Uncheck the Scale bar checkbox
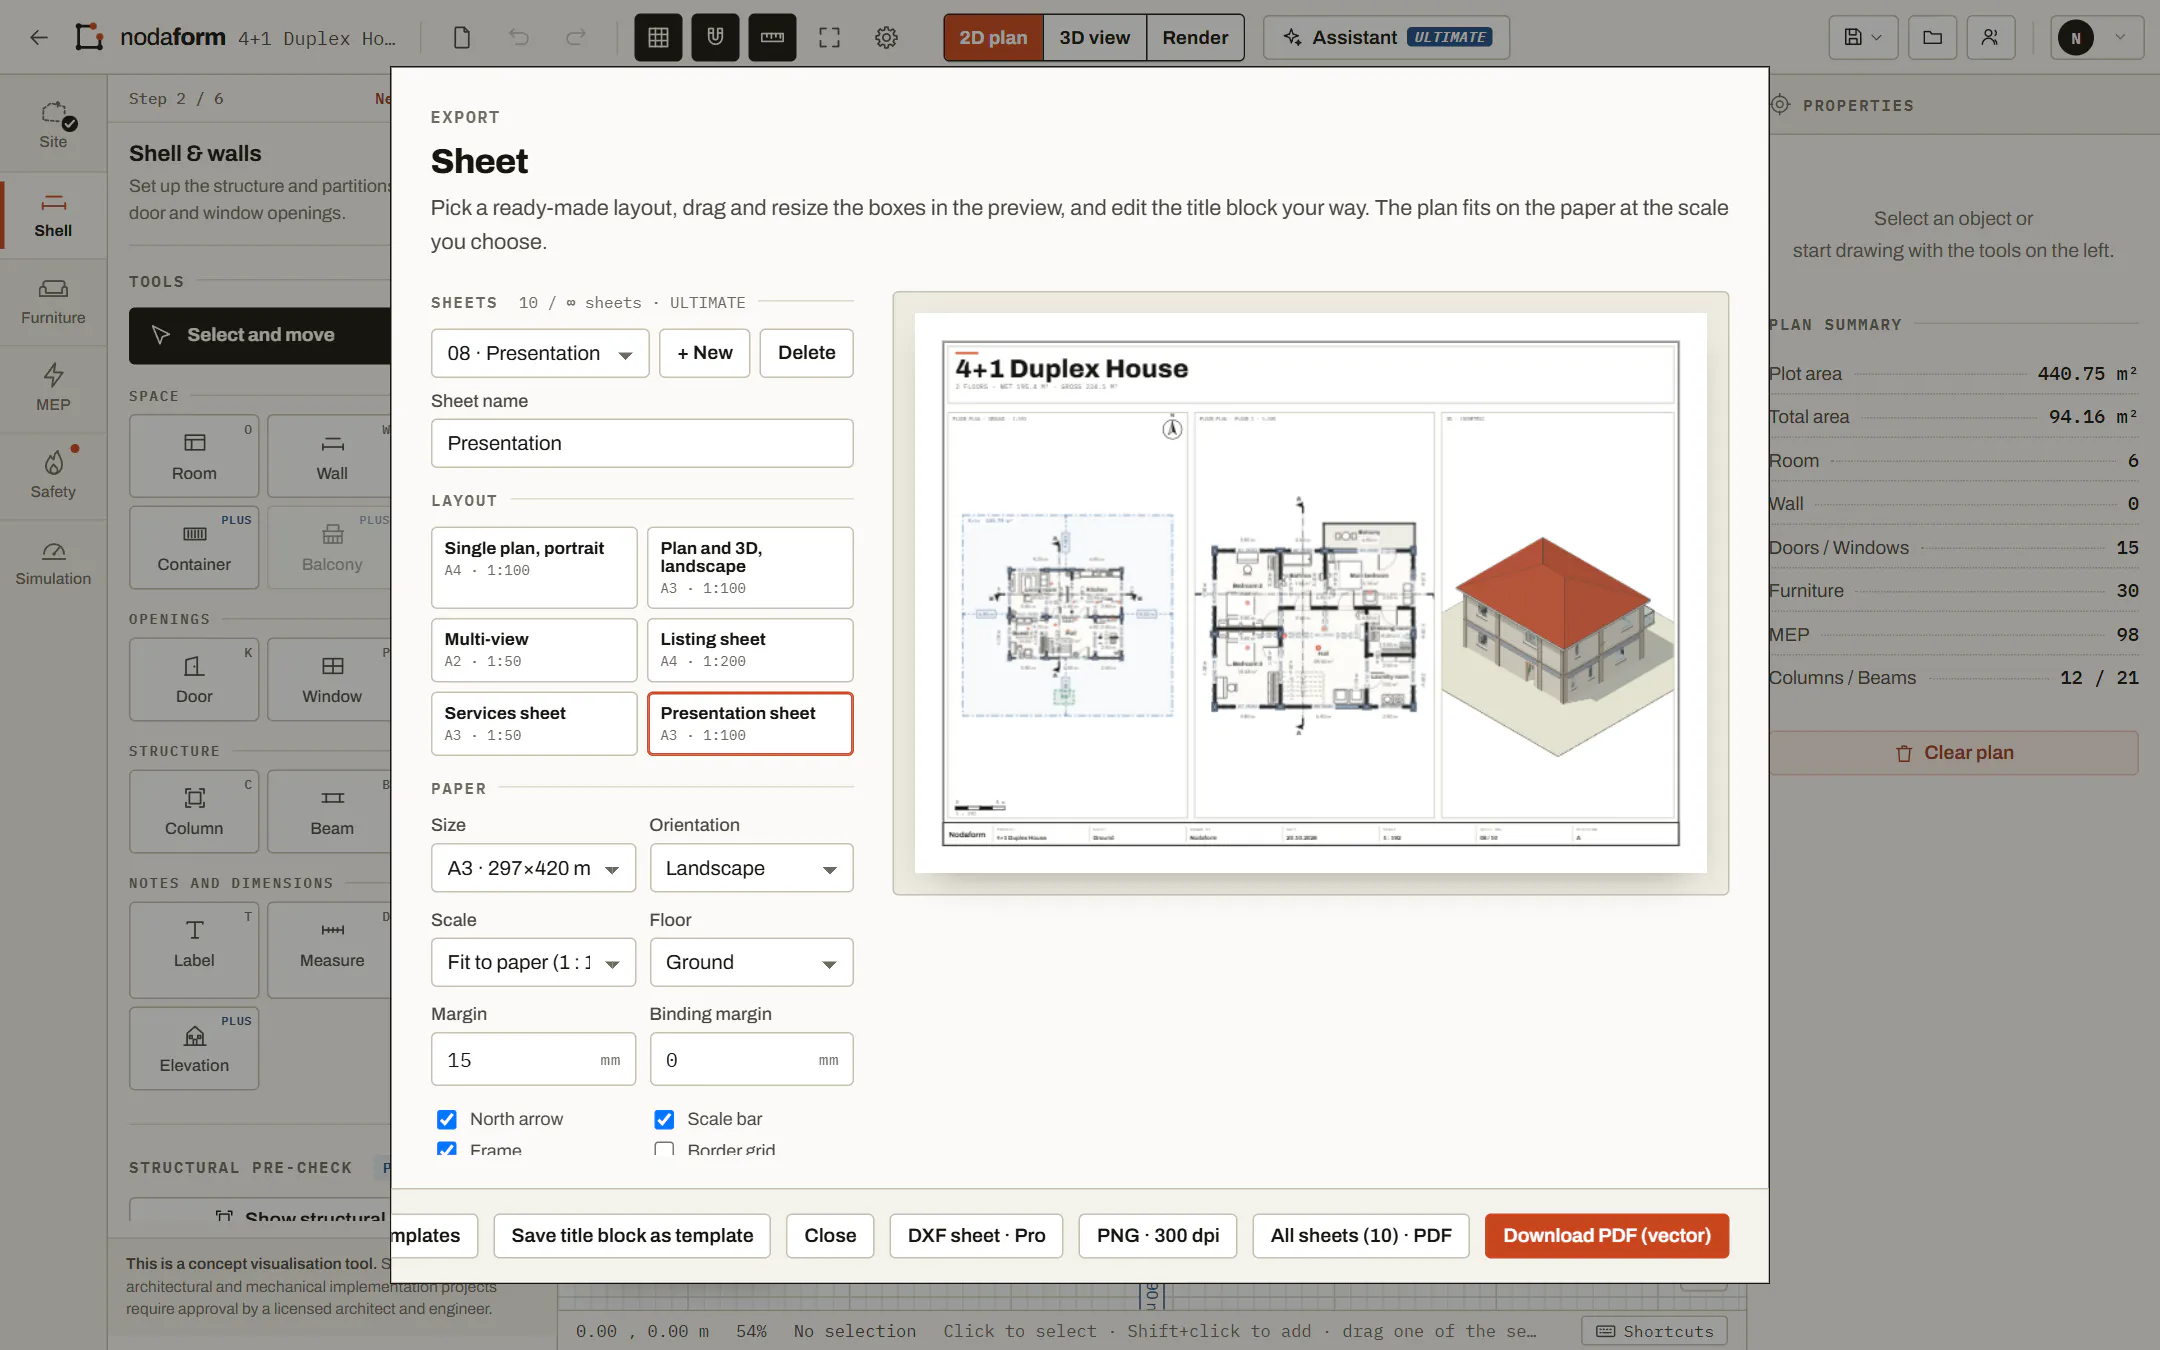 pos(664,1119)
